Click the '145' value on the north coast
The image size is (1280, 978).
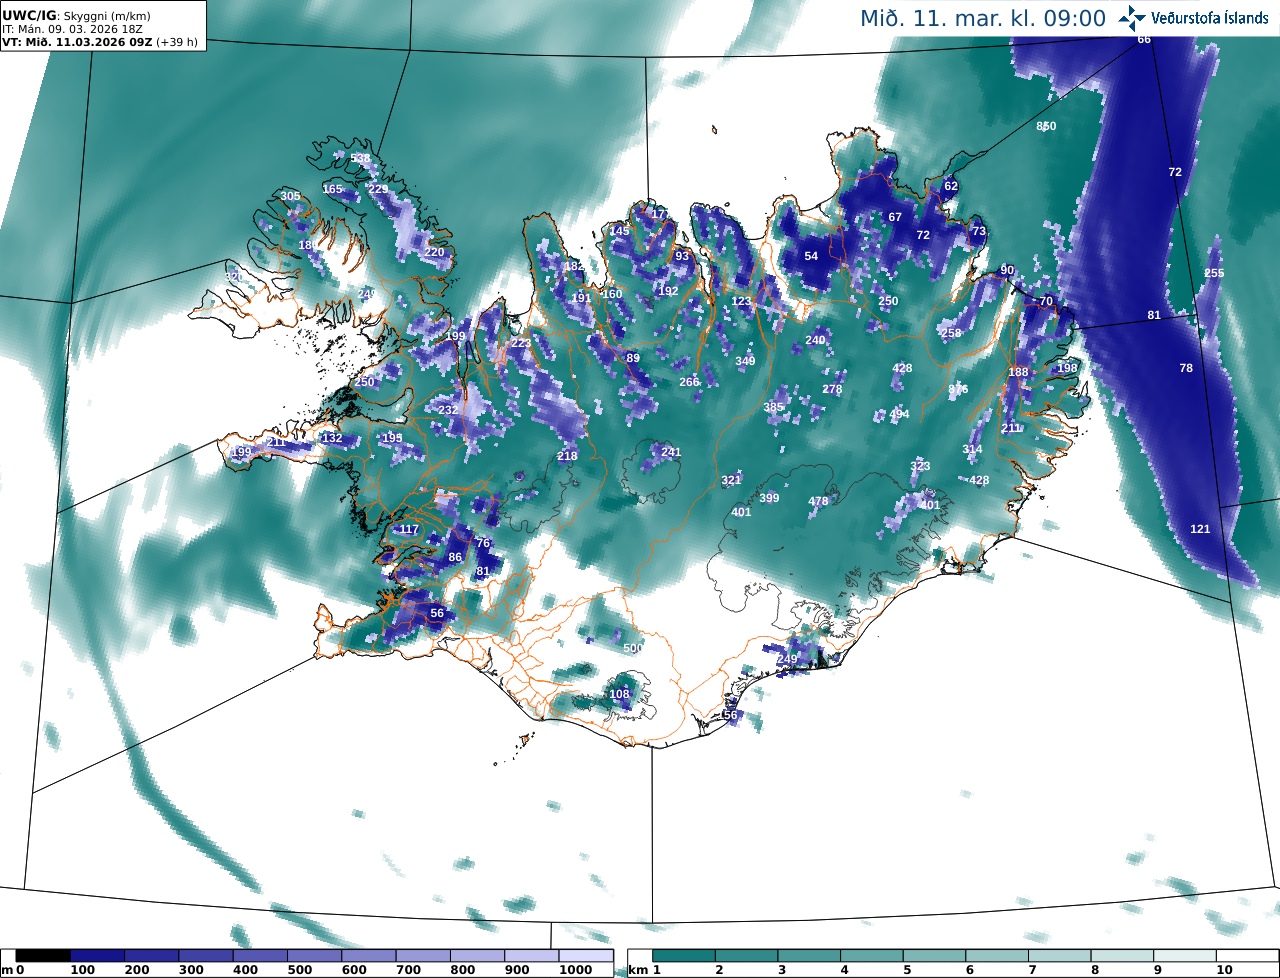tap(620, 231)
